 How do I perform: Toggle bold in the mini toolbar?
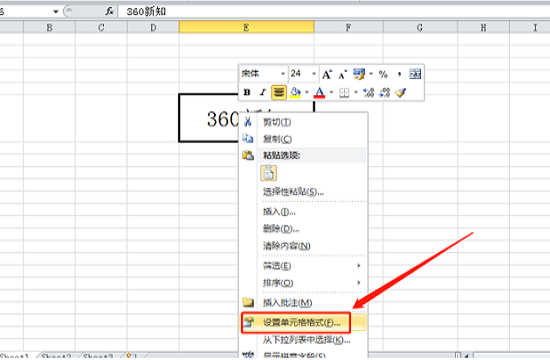click(247, 92)
